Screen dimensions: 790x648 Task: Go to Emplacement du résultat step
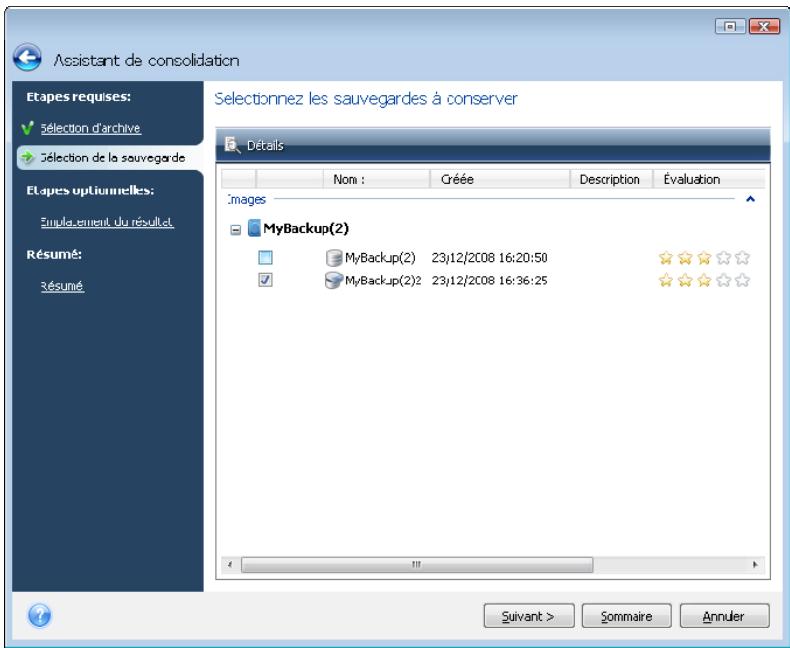click(107, 222)
